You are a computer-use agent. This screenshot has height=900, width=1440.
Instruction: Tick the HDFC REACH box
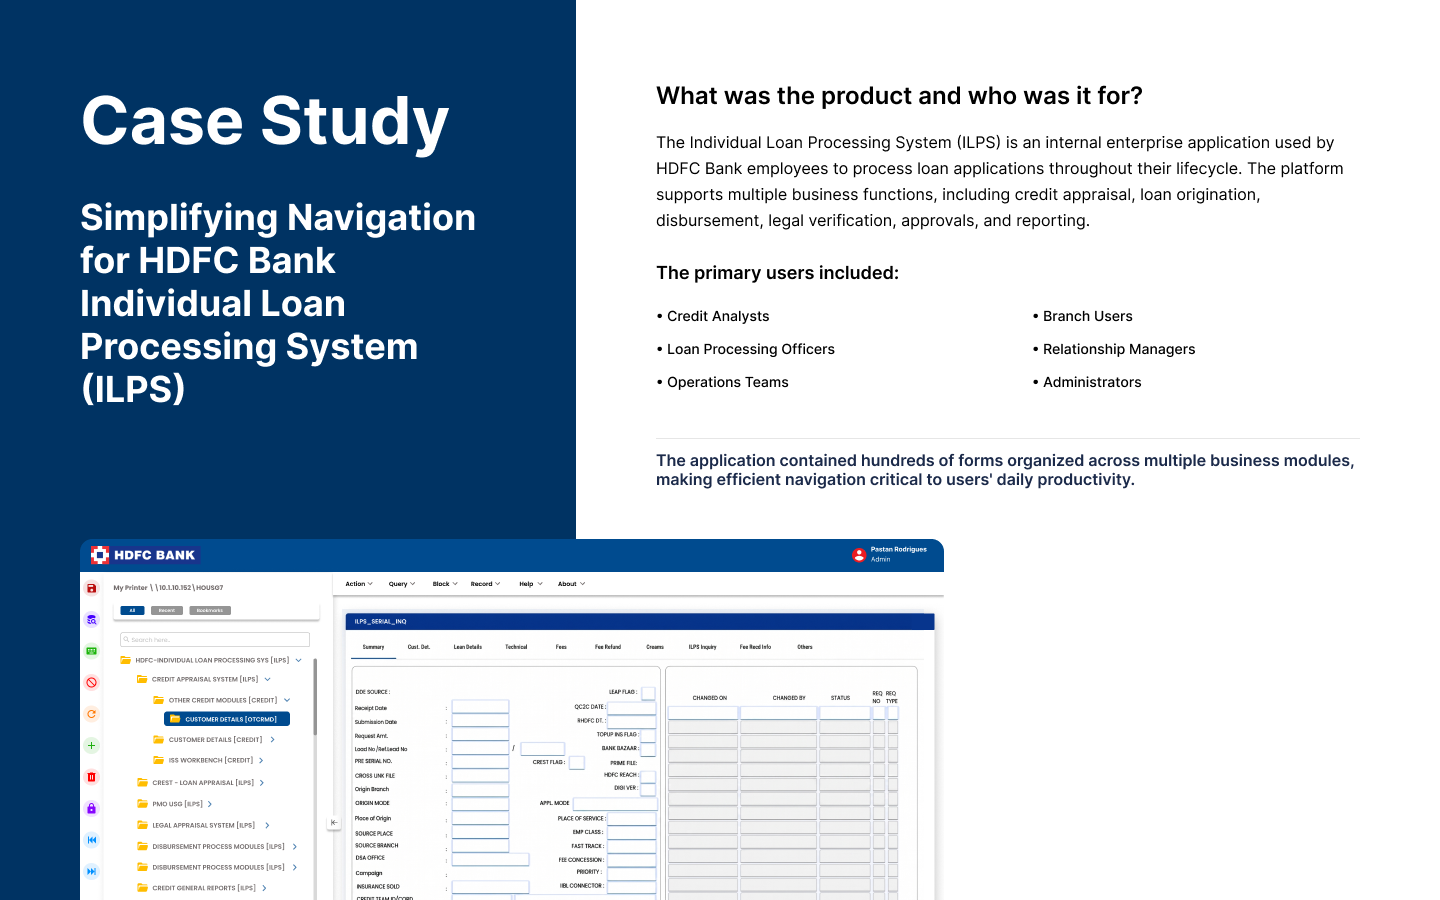coord(648,776)
